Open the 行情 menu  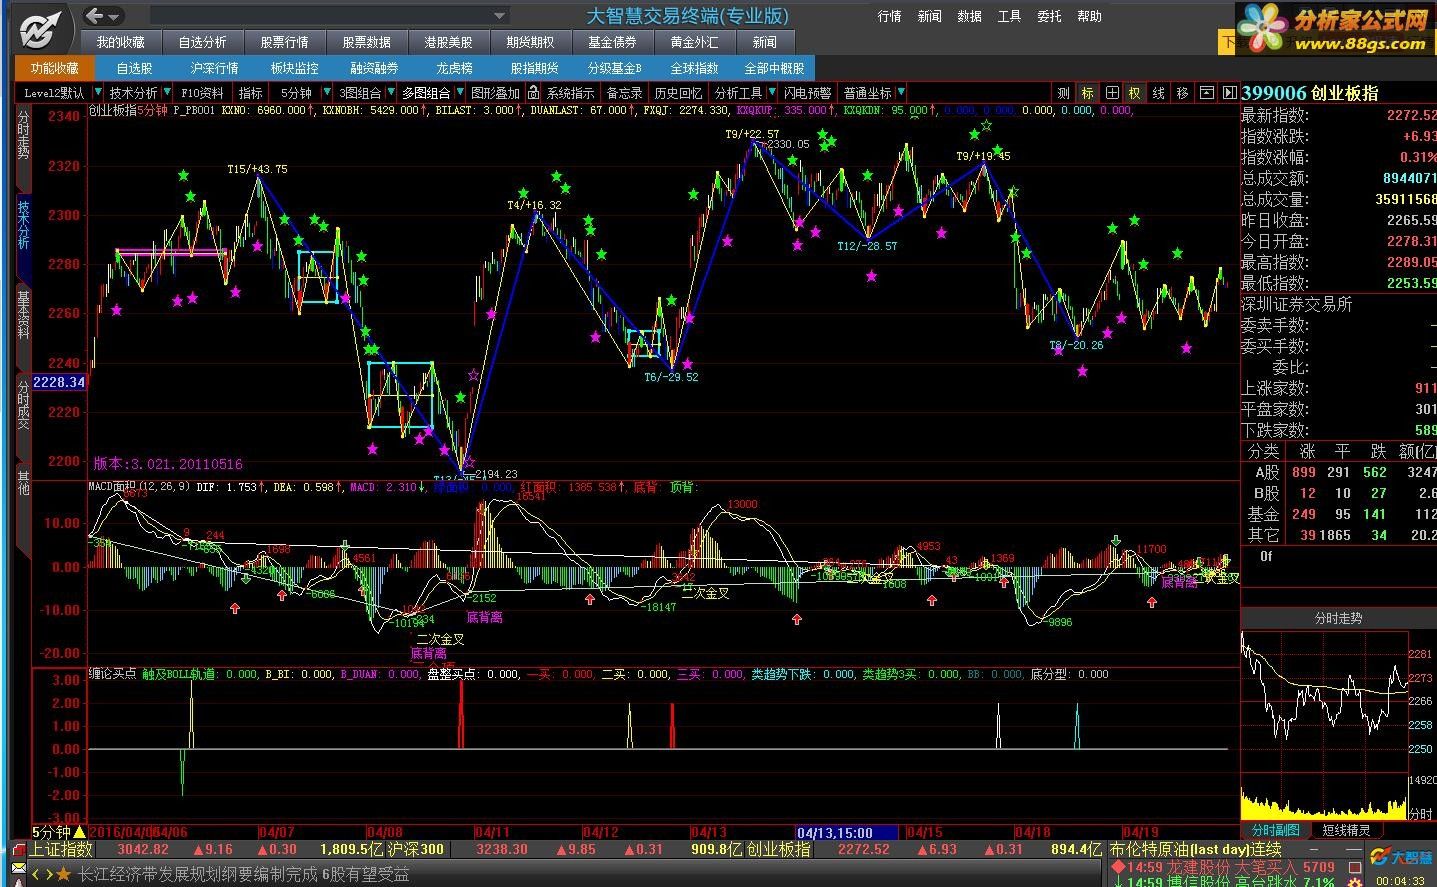click(x=889, y=16)
